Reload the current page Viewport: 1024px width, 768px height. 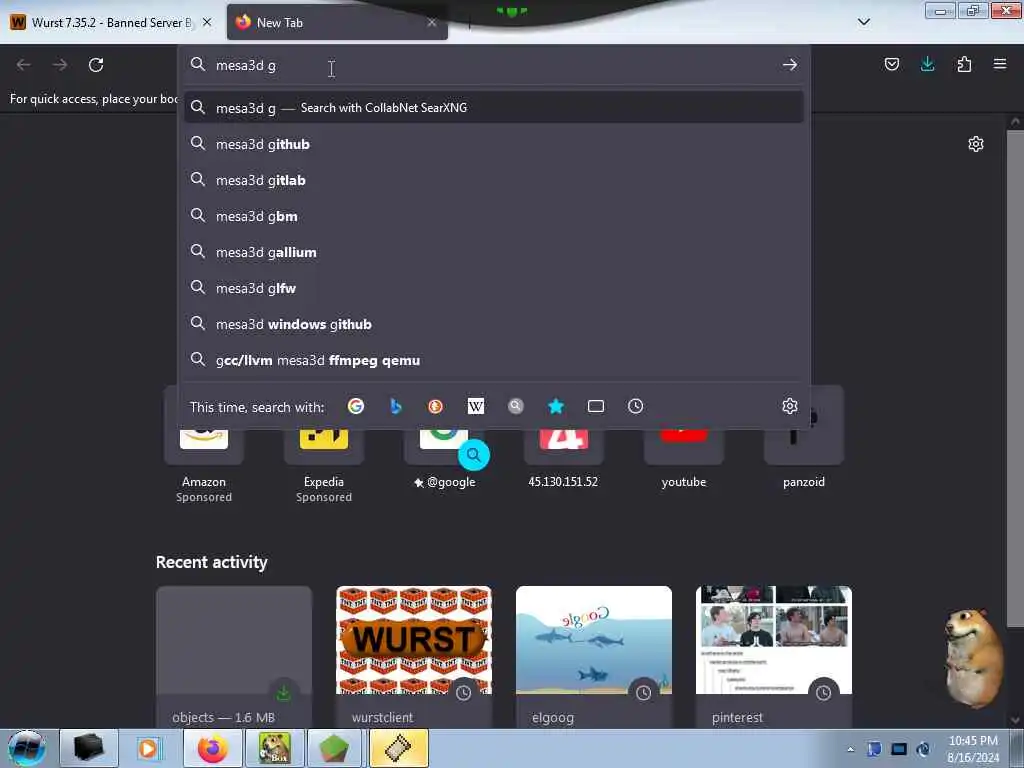point(96,65)
